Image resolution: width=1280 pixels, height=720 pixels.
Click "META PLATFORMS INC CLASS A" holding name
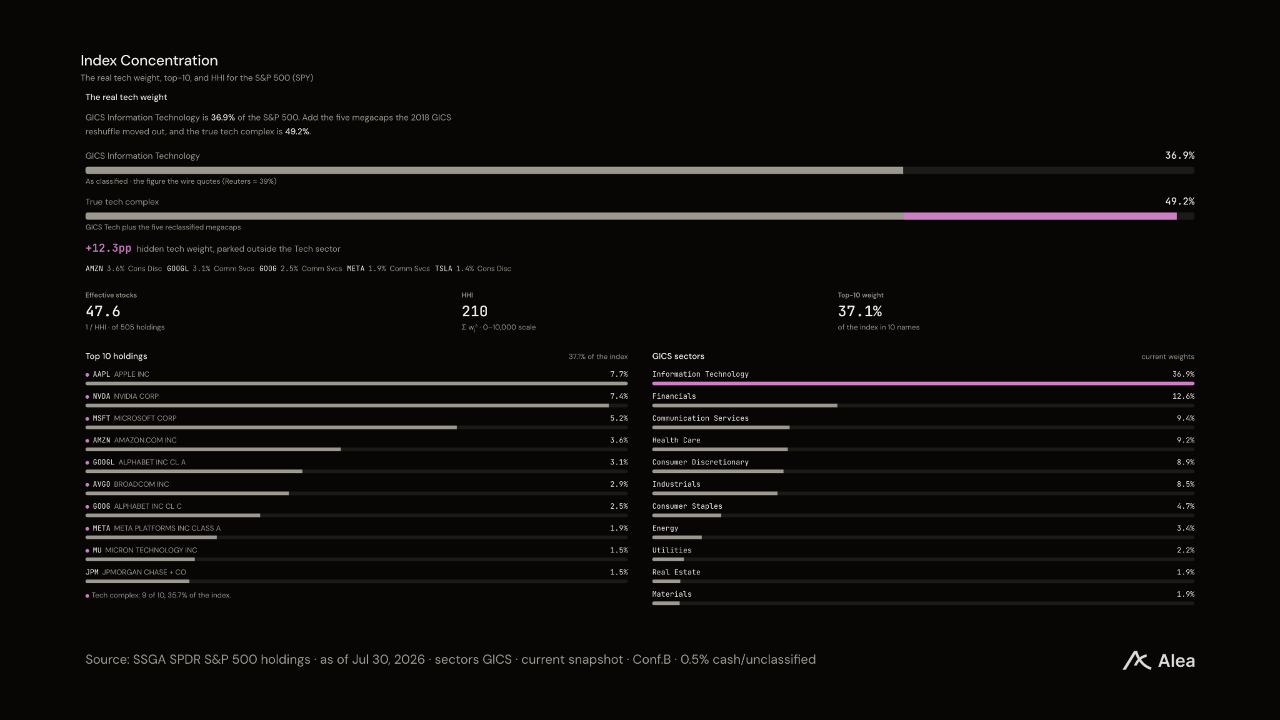pos(167,528)
